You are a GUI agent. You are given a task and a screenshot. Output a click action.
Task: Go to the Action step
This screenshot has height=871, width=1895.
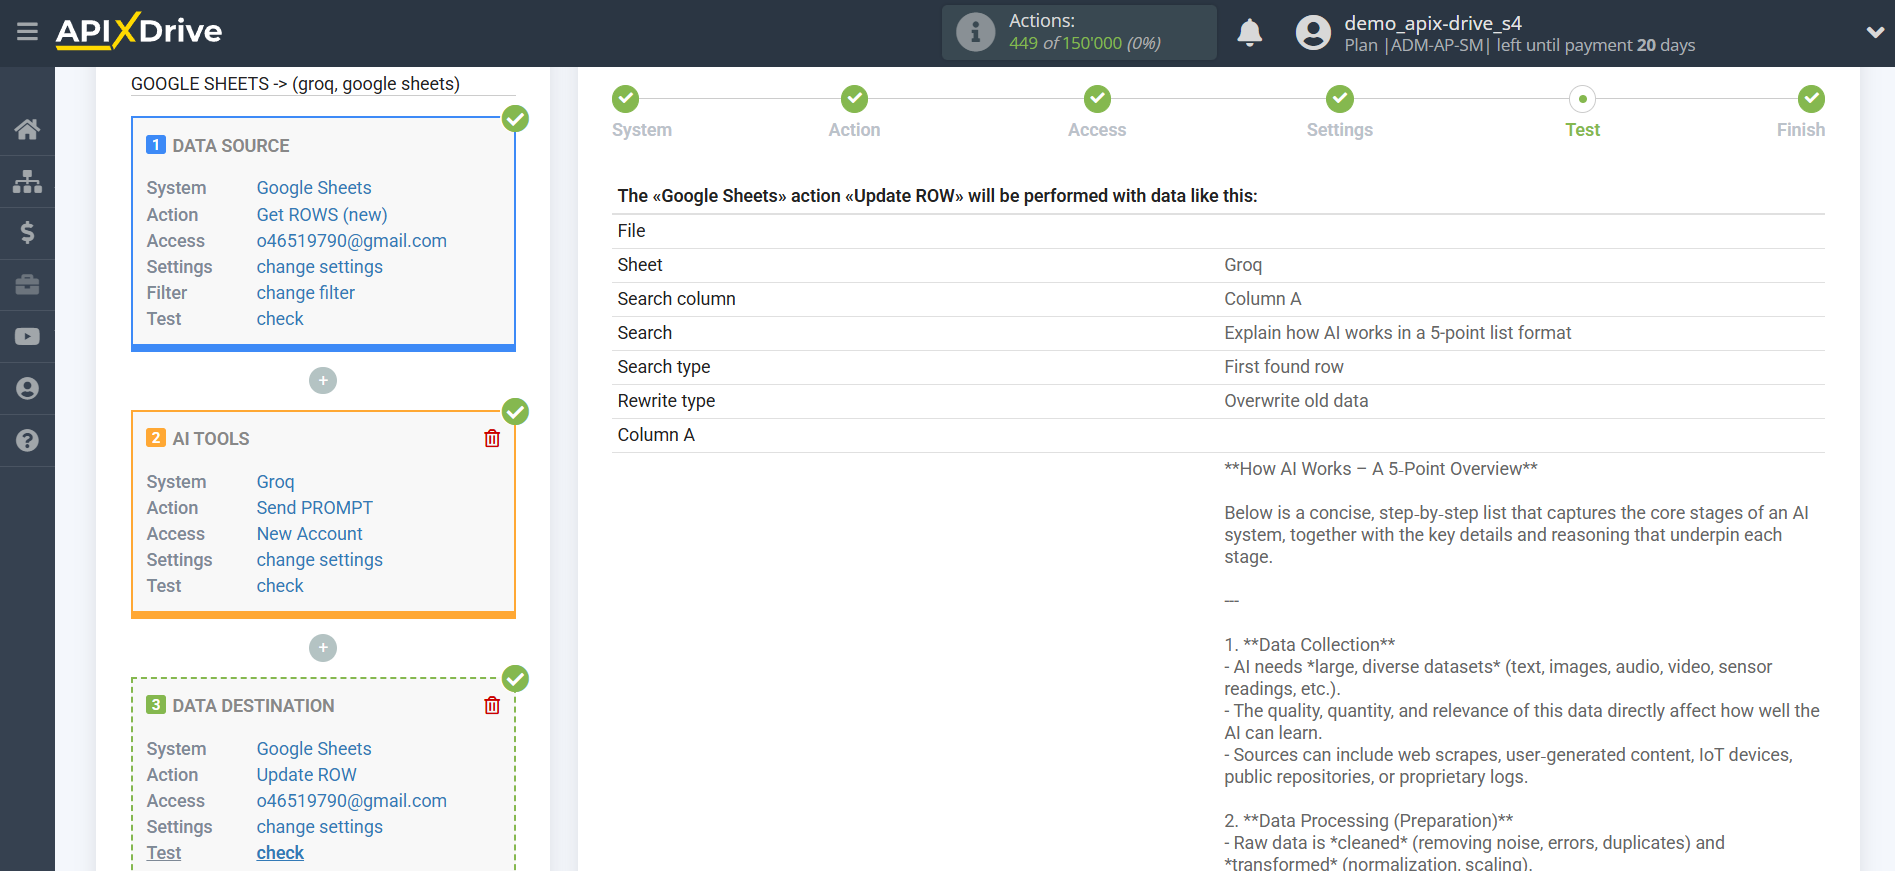click(854, 99)
